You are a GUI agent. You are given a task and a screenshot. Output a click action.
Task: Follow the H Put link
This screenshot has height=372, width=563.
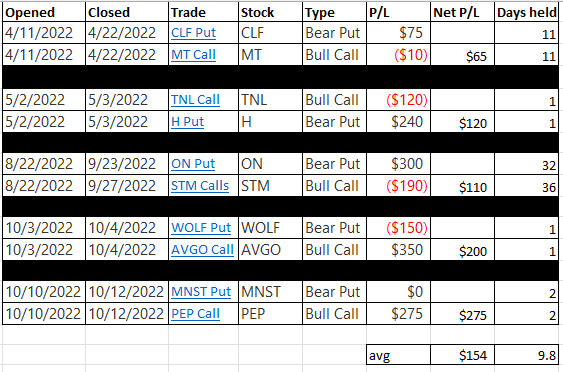tap(187, 122)
